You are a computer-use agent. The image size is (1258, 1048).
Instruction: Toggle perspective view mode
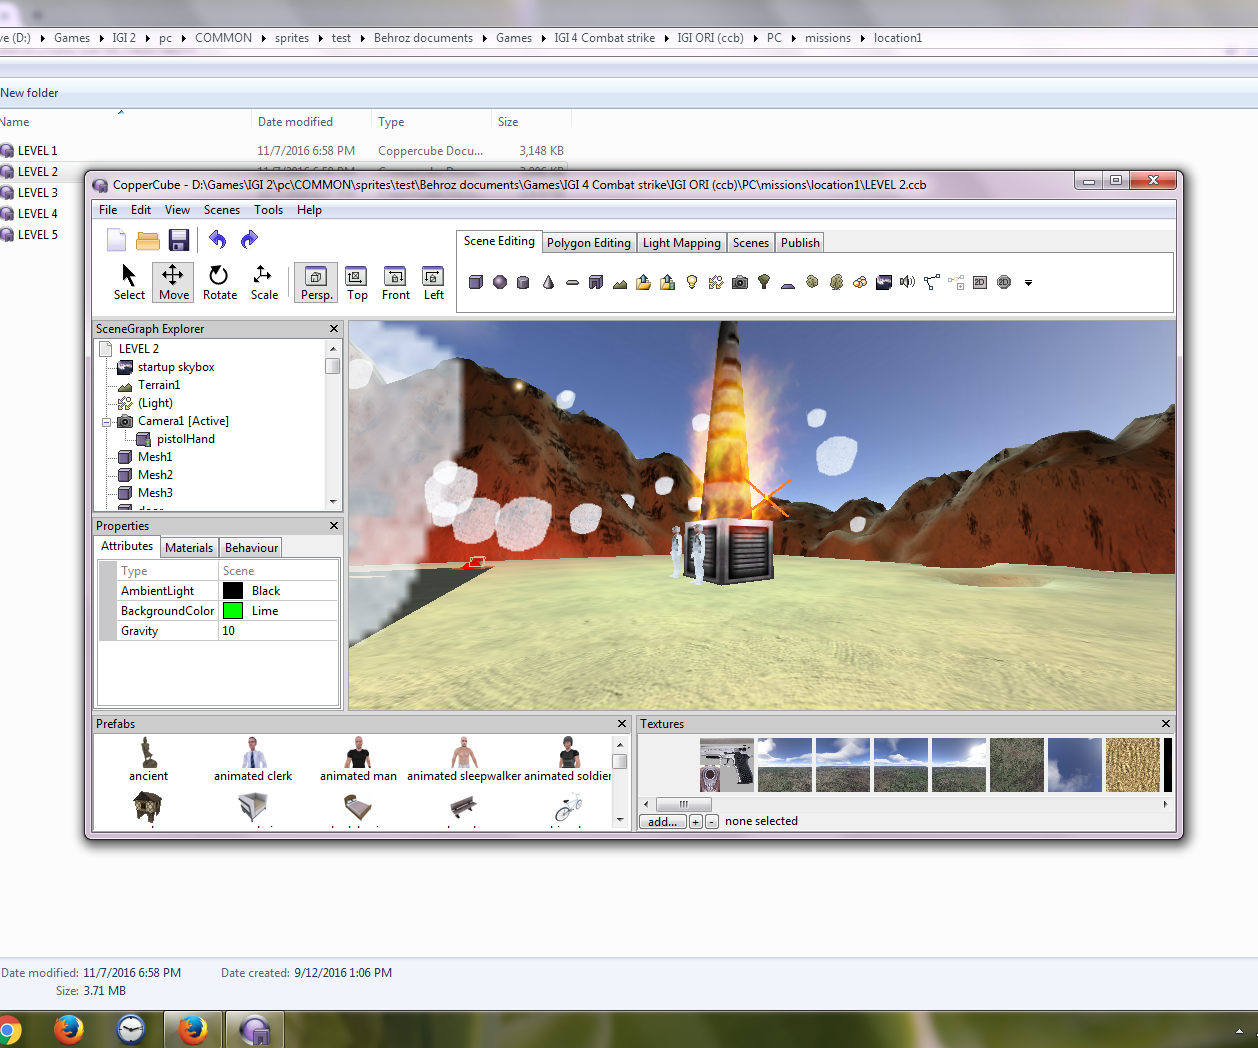click(315, 282)
